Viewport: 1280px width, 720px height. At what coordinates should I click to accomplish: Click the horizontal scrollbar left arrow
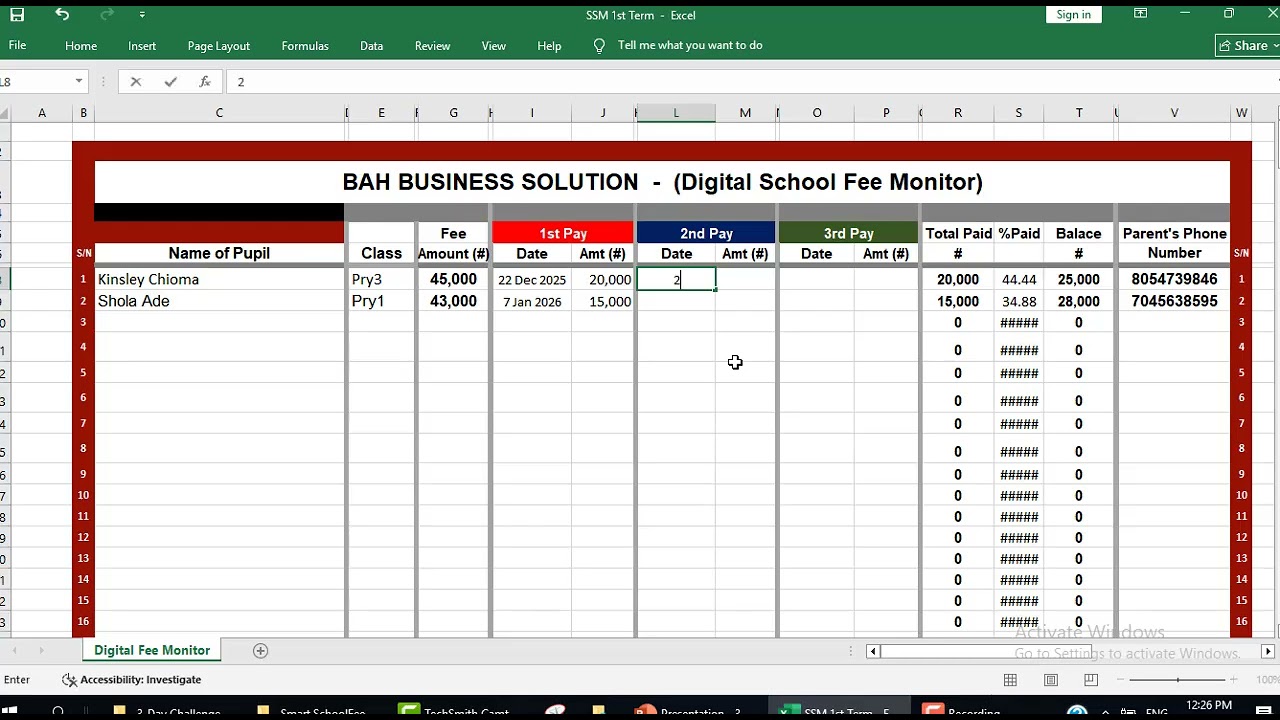tap(873, 651)
